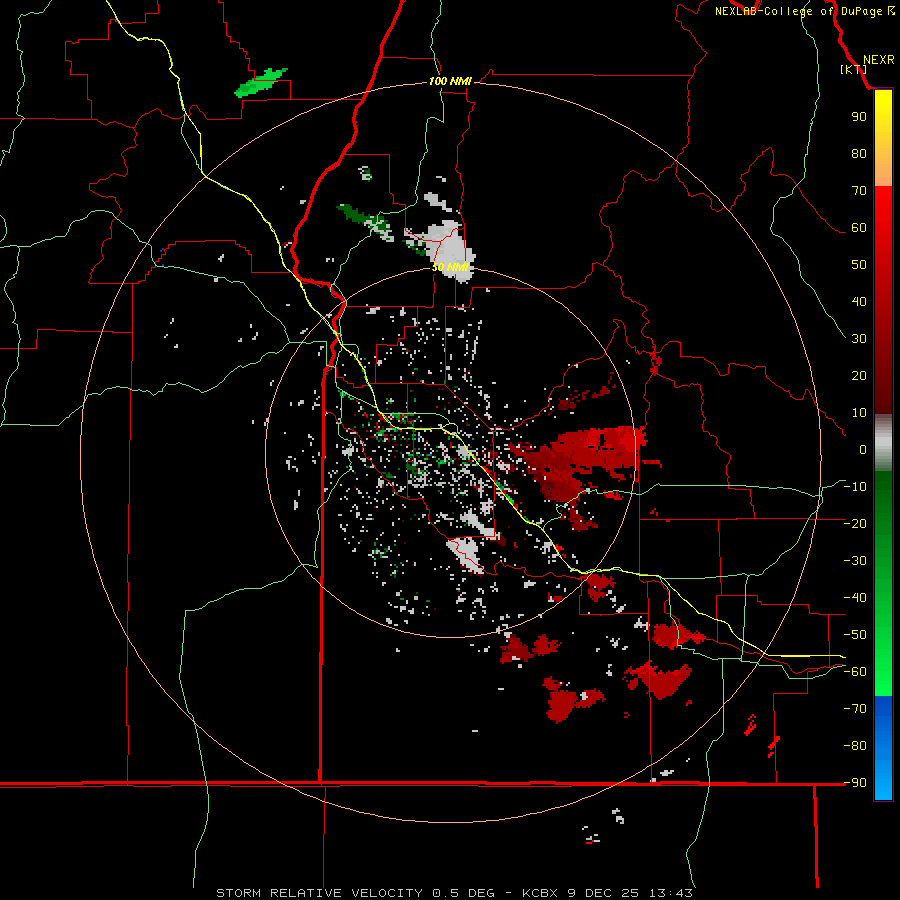Select the -40 knots scale label

click(x=855, y=598)
